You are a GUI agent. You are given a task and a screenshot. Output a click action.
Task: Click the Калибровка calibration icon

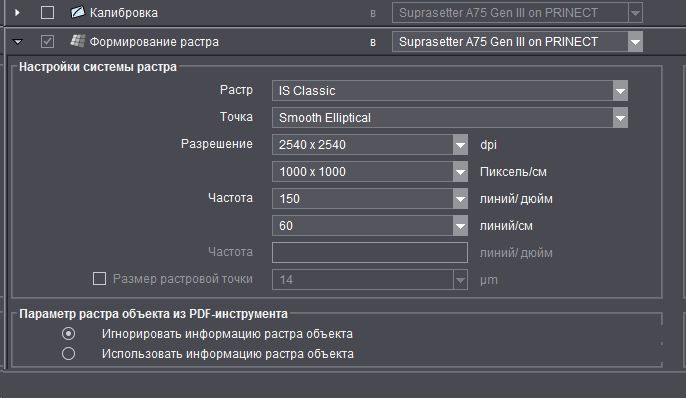coord(77,12)
